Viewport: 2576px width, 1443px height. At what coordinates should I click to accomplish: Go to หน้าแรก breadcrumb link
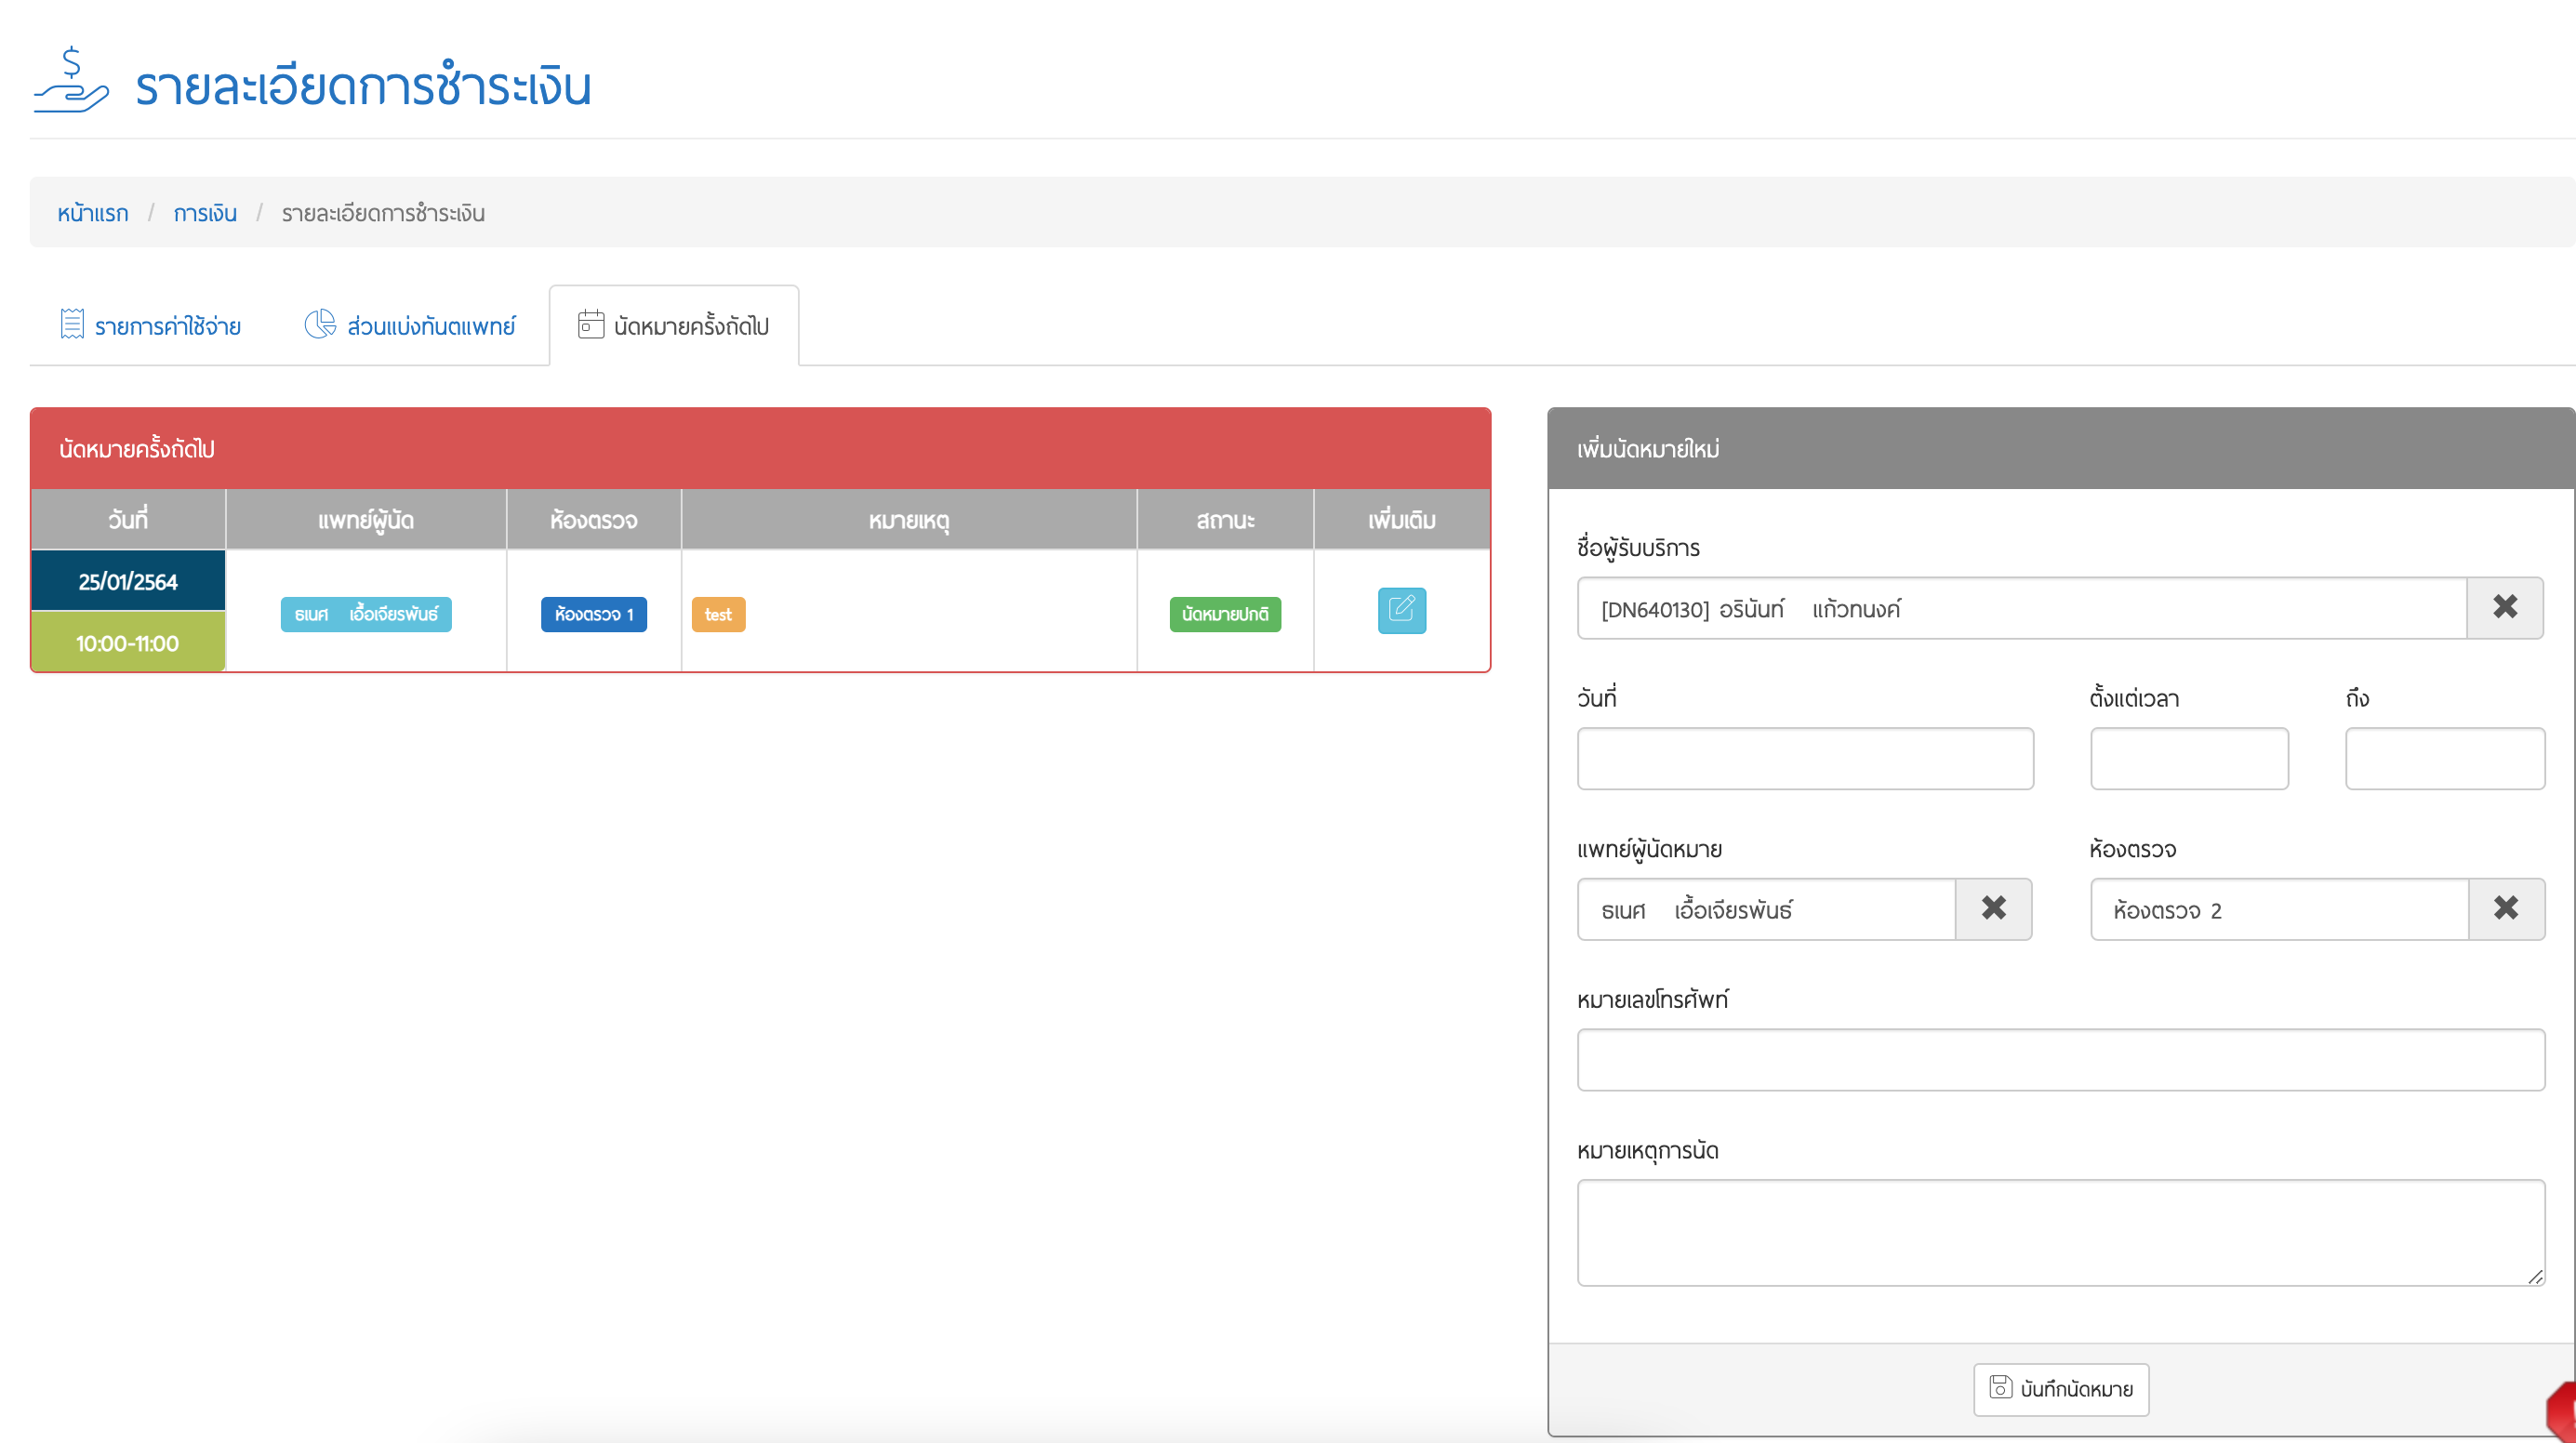point(92,213)
